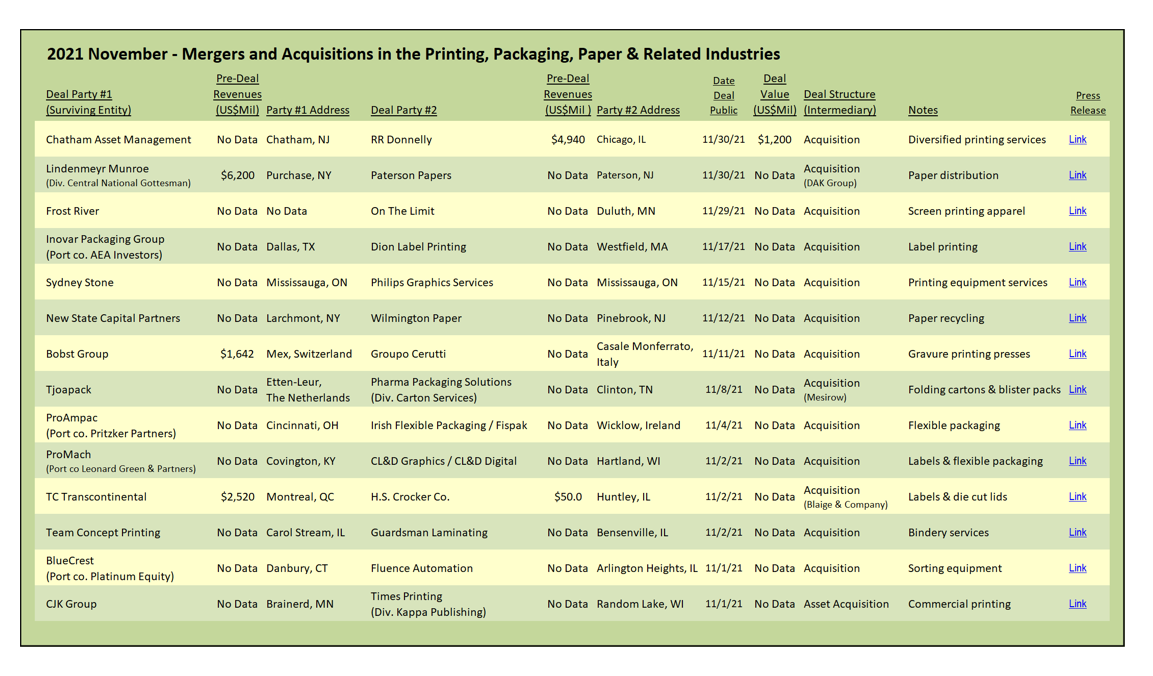
Task: Click the 'Duluth, MN' address cell
Action: tap(626, 211)
